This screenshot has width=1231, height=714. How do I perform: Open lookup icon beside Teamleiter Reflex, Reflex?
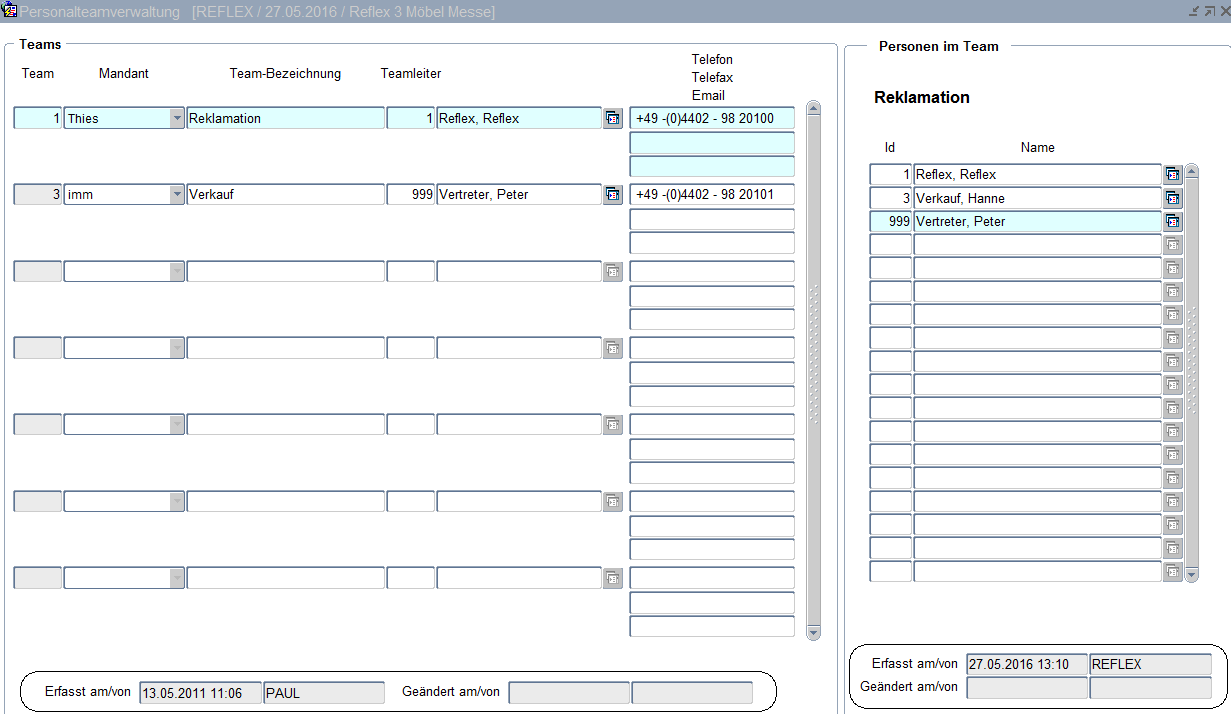[612, 119]
